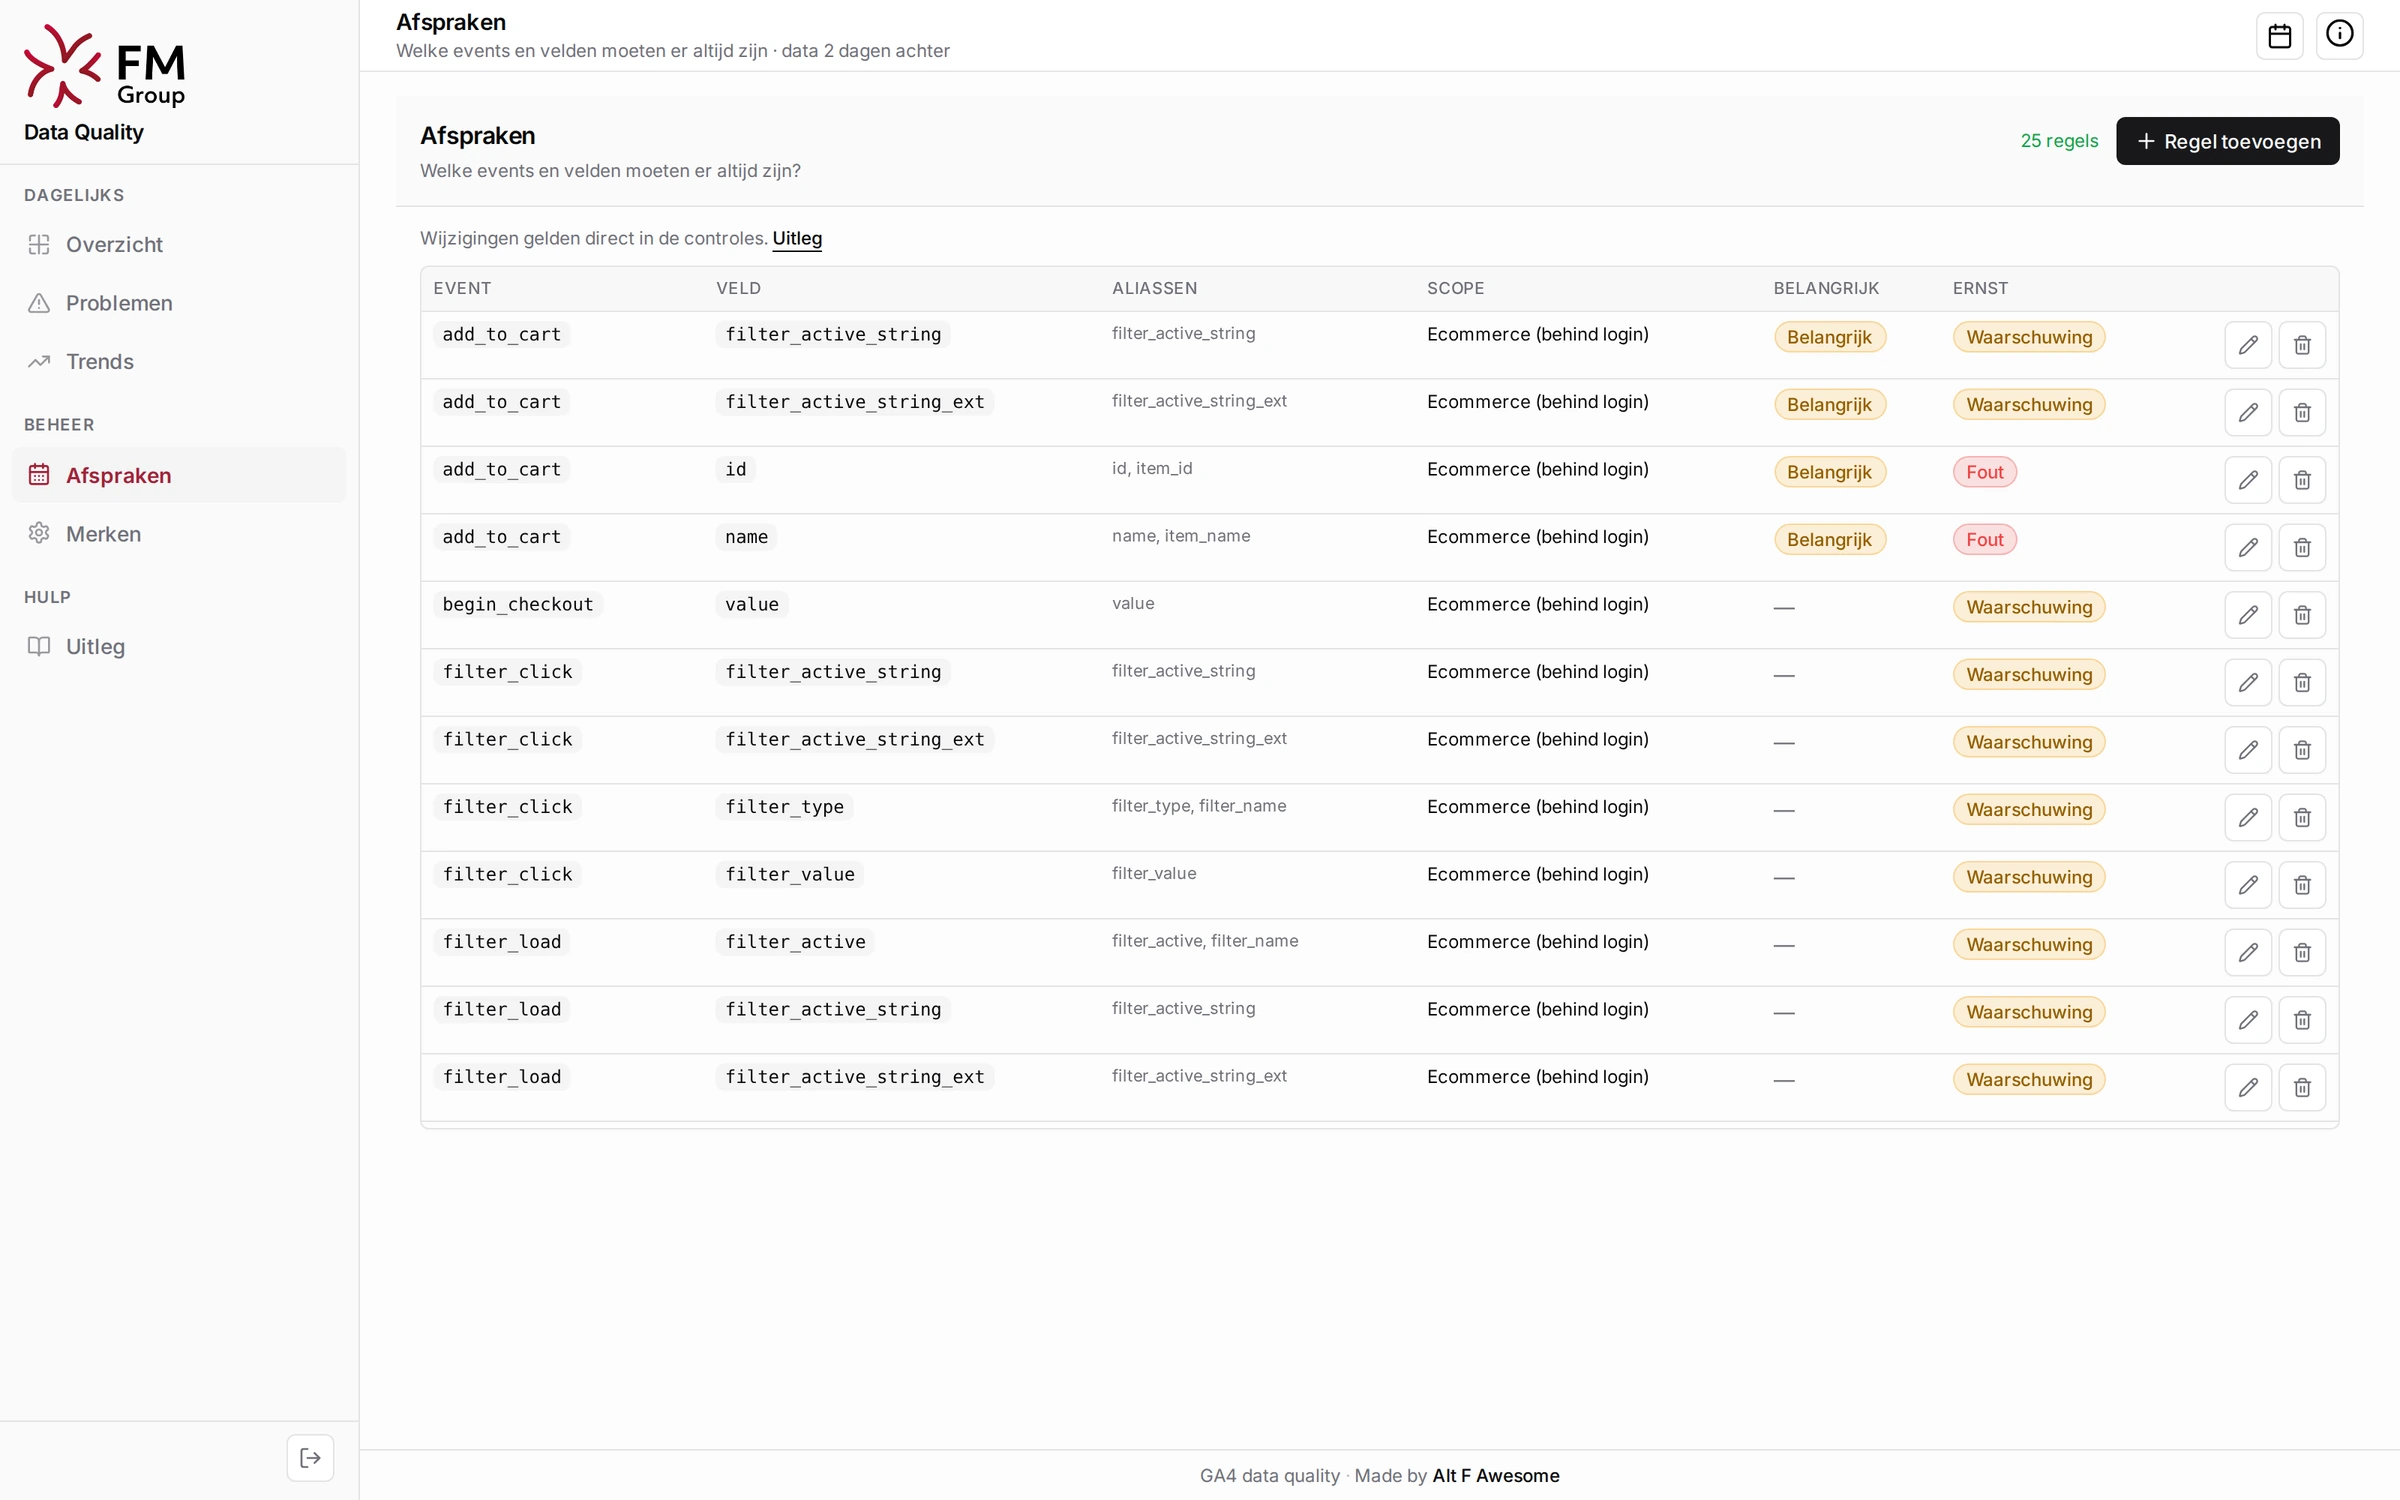Delete the begin_checkout value rule

pos(2302,615)
